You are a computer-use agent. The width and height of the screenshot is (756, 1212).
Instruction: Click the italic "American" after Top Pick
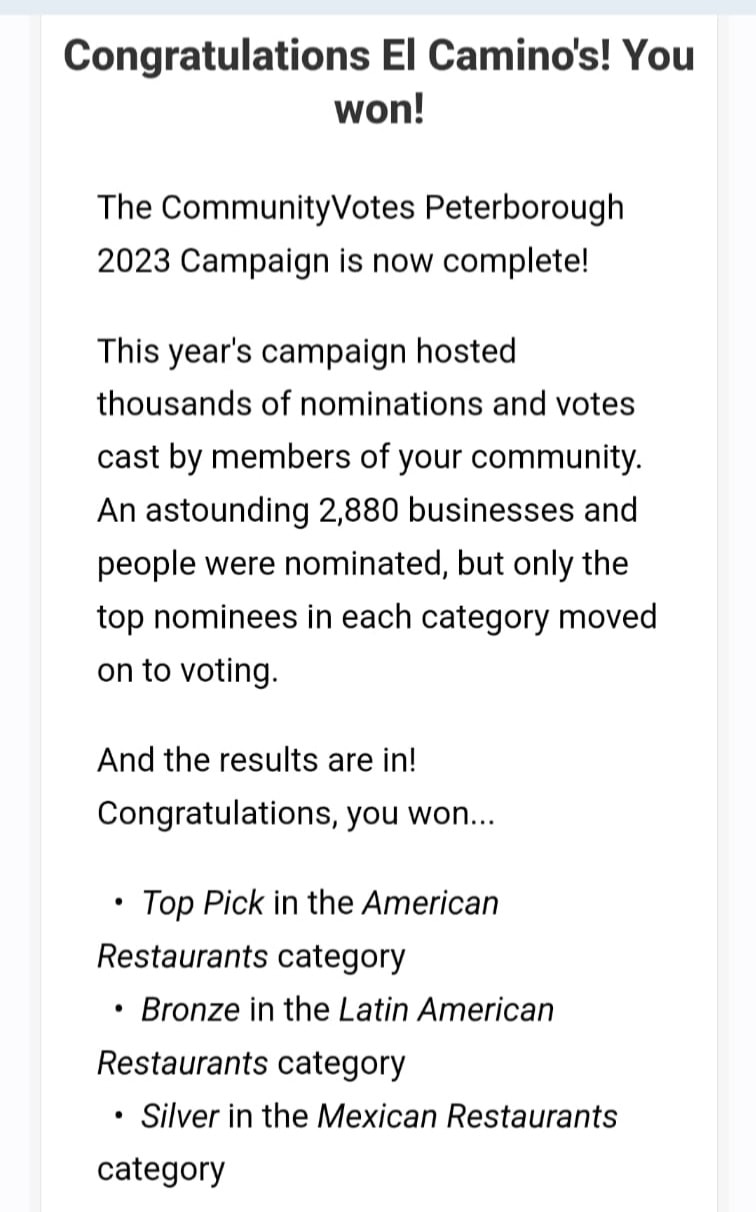pyautogui.click(x=430, y=904)
